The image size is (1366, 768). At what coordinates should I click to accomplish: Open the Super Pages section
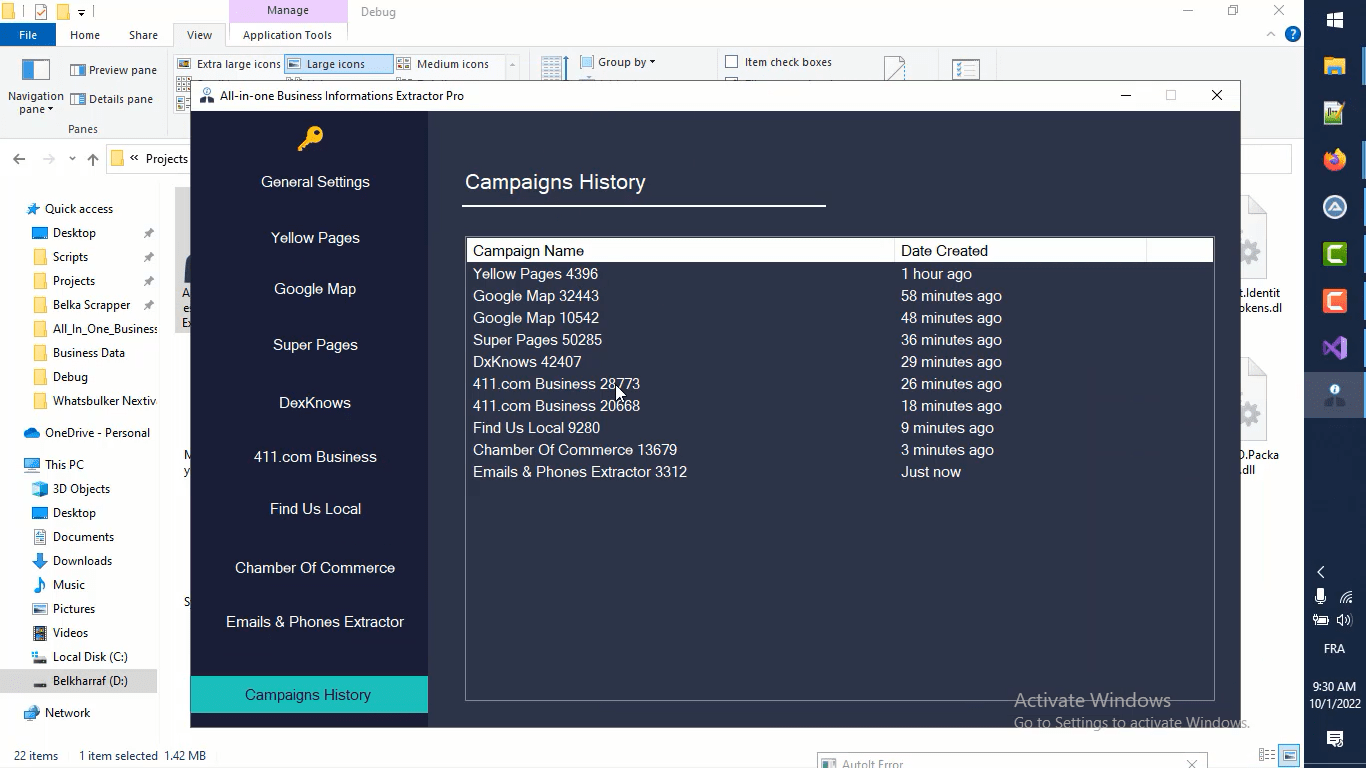tap(315, 345)
